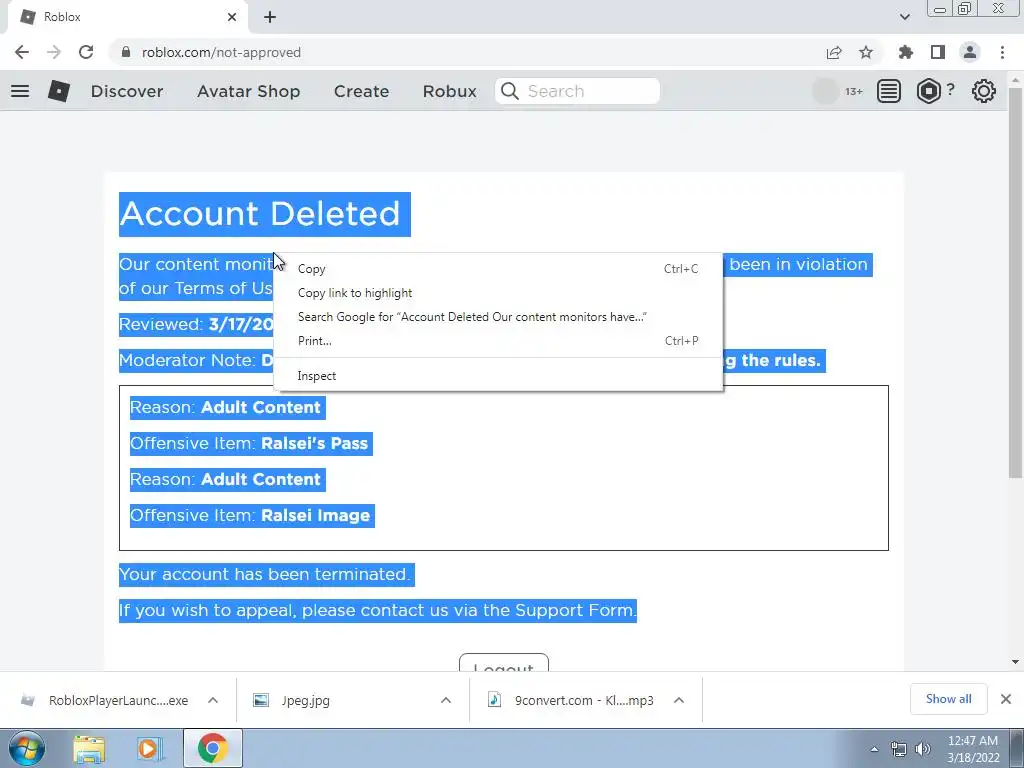Click the 13+ age label
The width and height of the screenshot is (1024, 768).
[854, 91]
